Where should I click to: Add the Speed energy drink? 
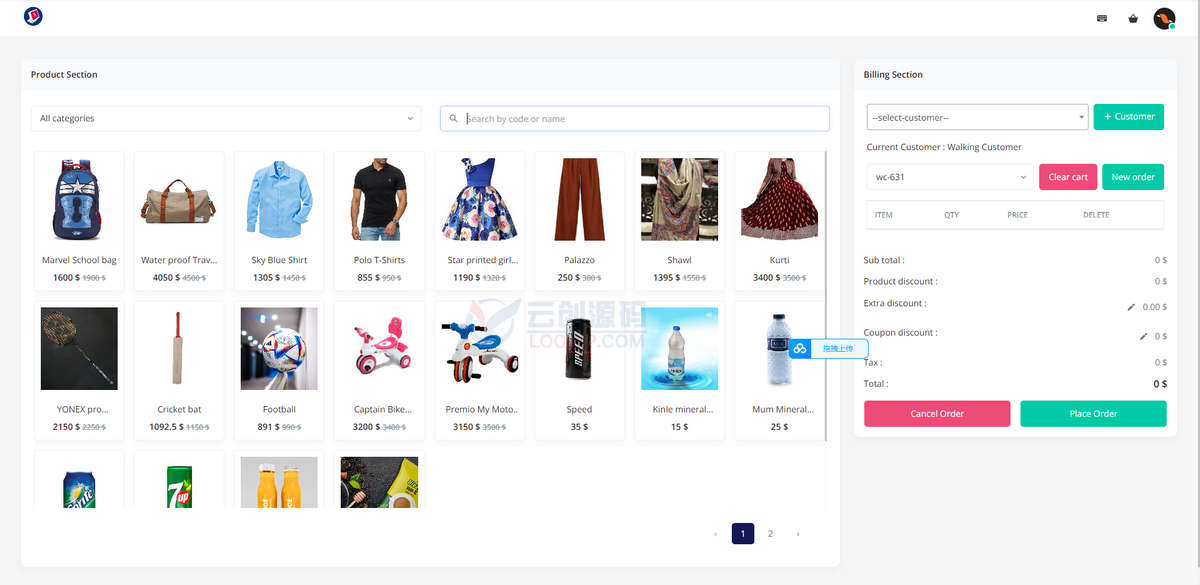(579, 370)
